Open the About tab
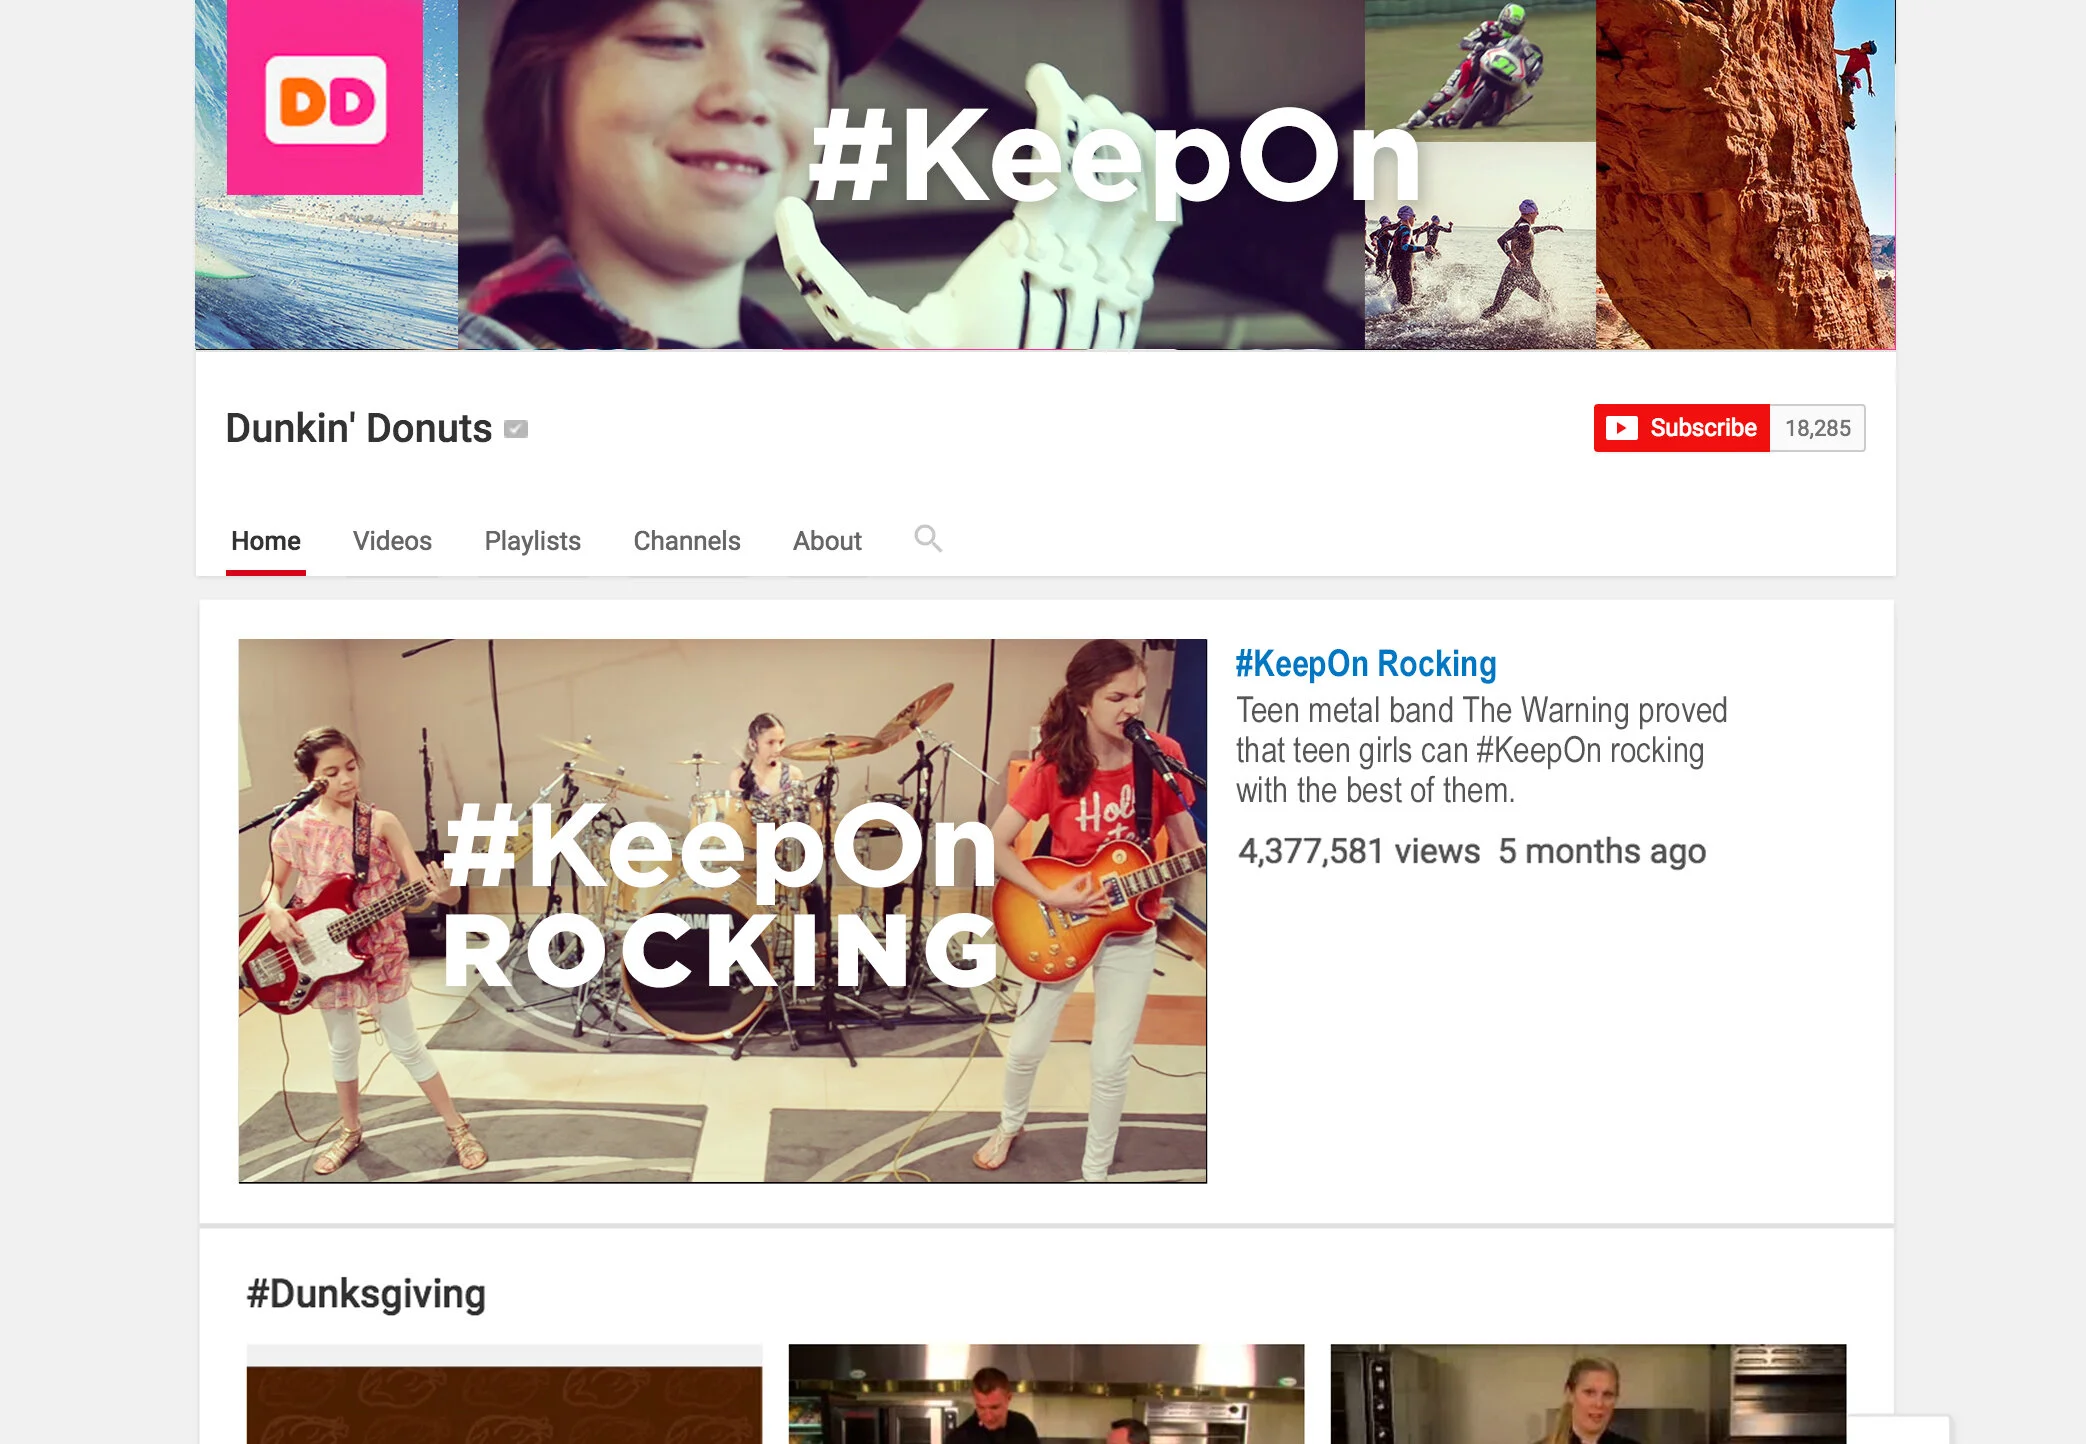This screenshot has height=1444, width=2086. (x=827, y=541)
